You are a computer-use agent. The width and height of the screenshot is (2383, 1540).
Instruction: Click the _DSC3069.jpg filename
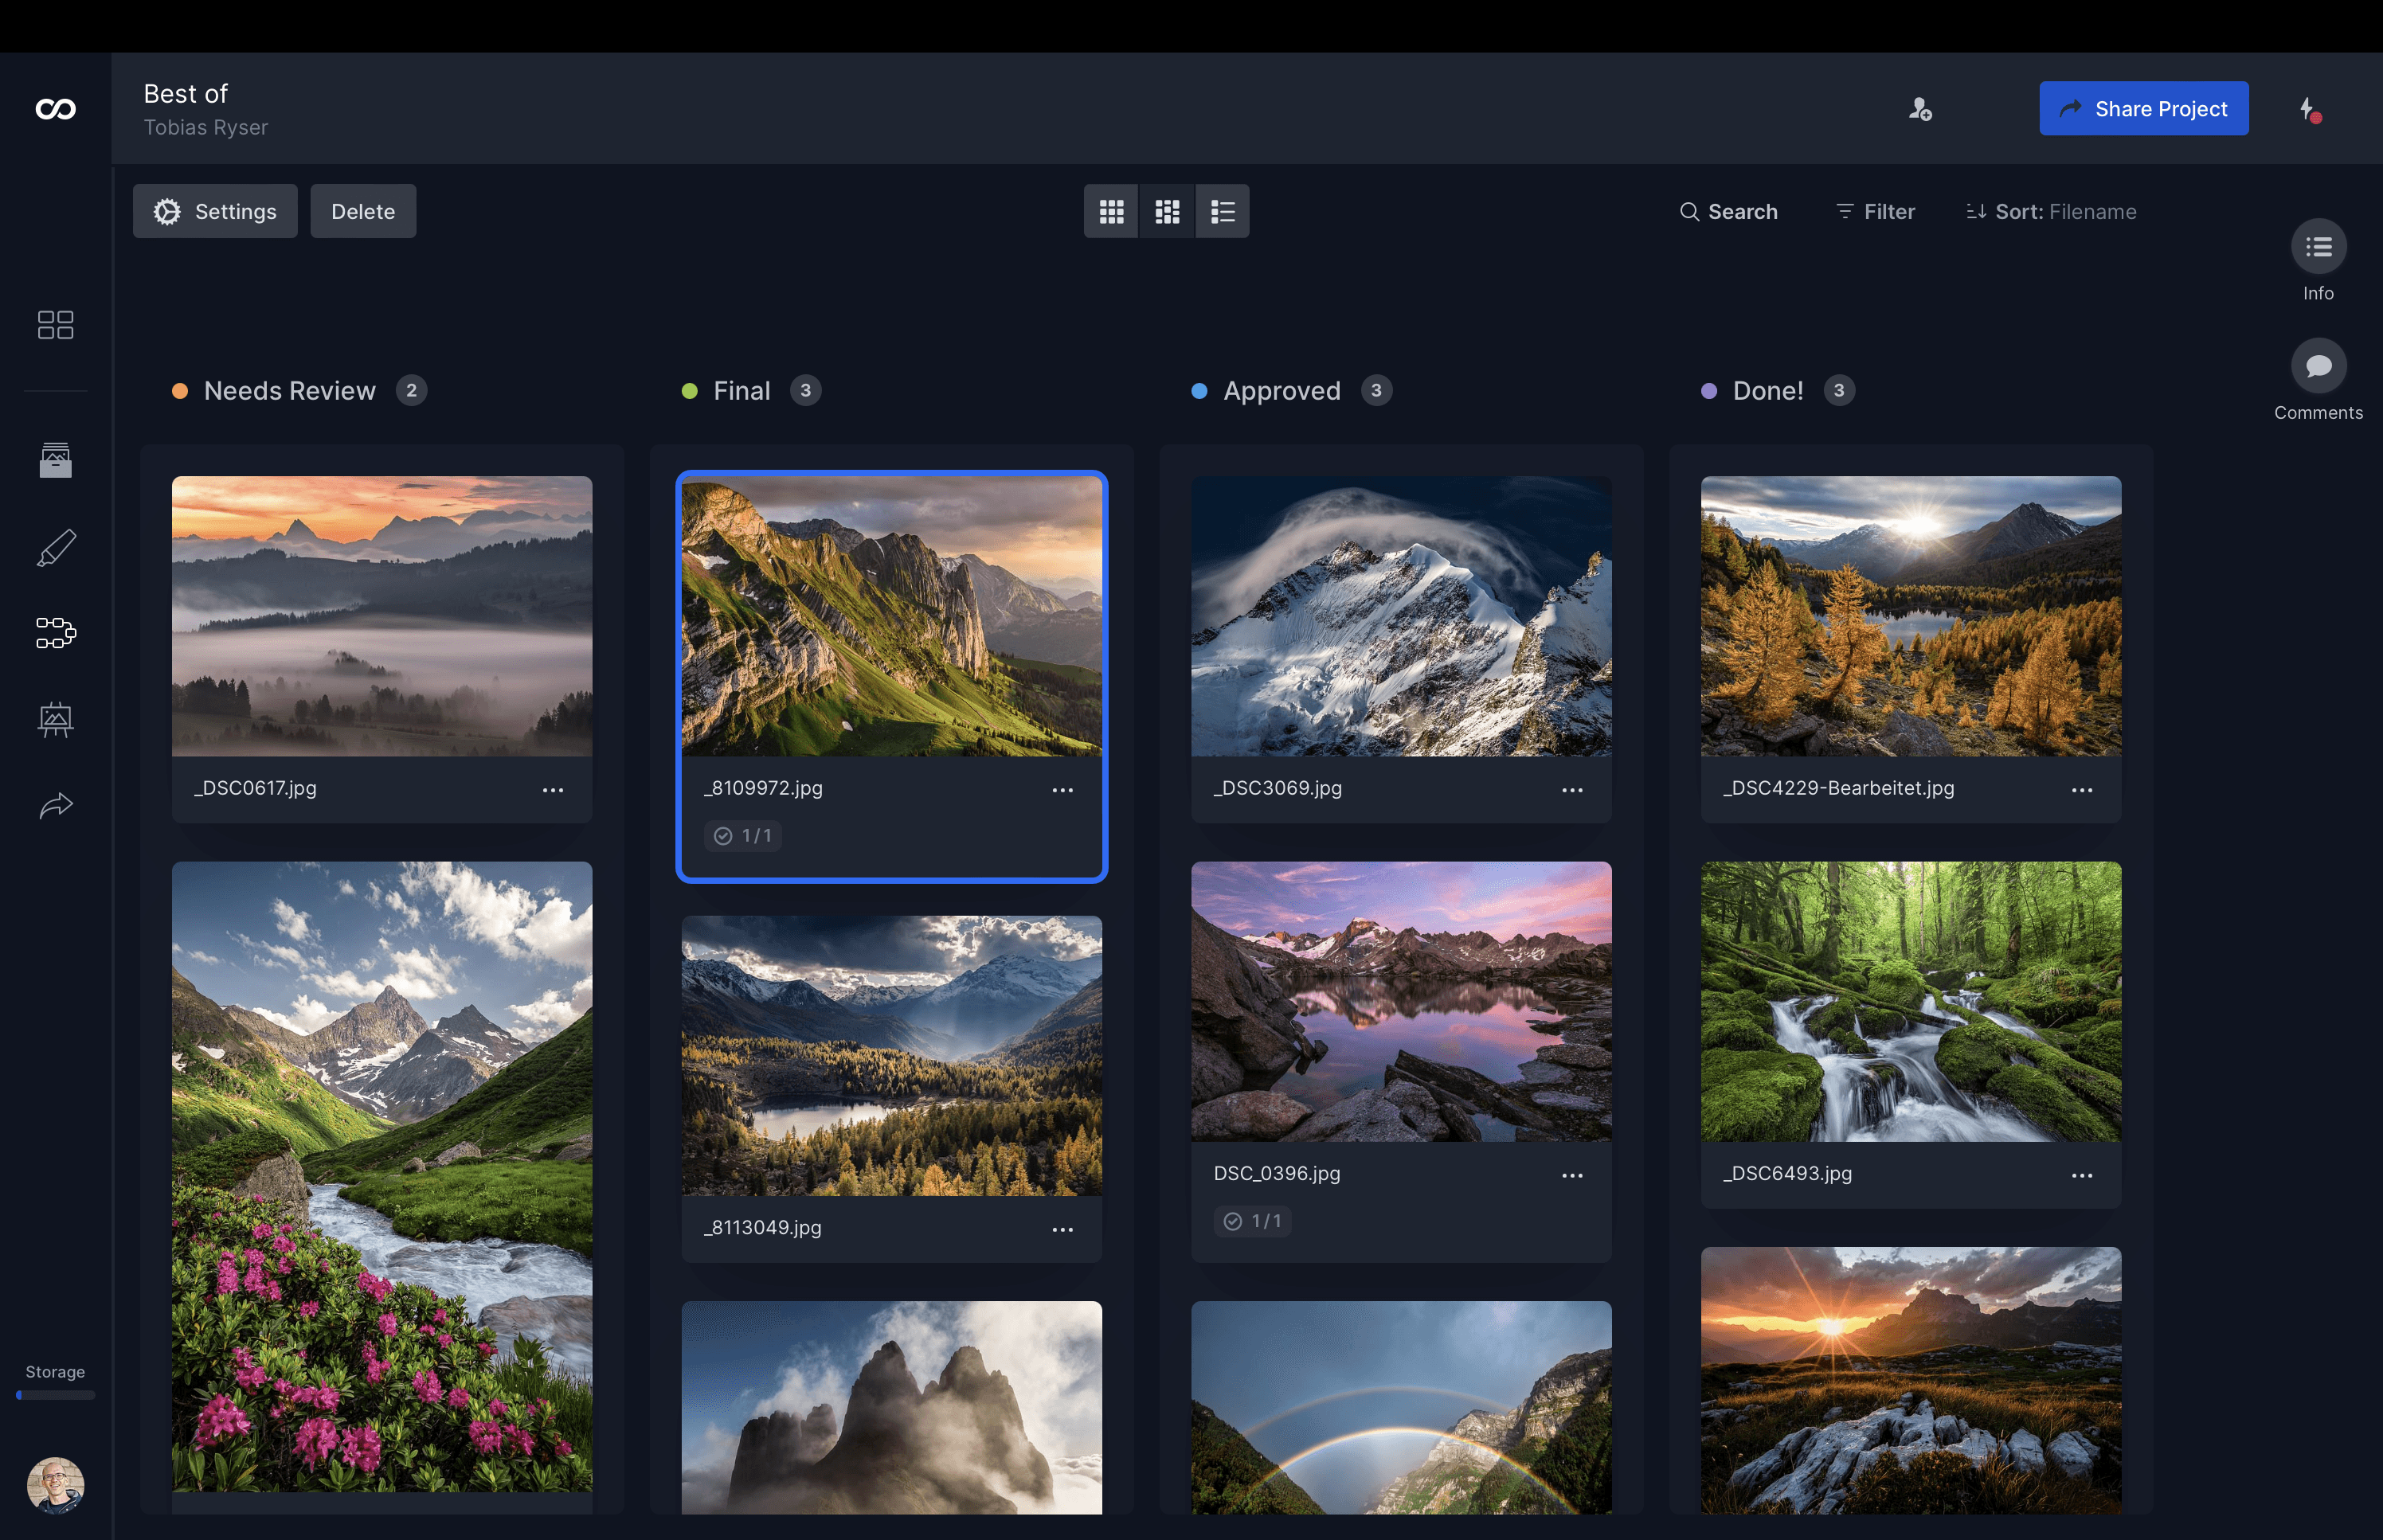click(x=1278, y=788)
